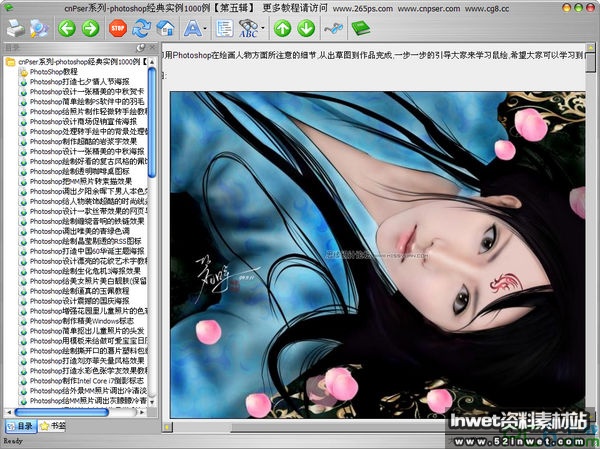Viewport: 600px width, 449px height.
Task: Click the blue refresh arrows icon
Action: point(142,29)
